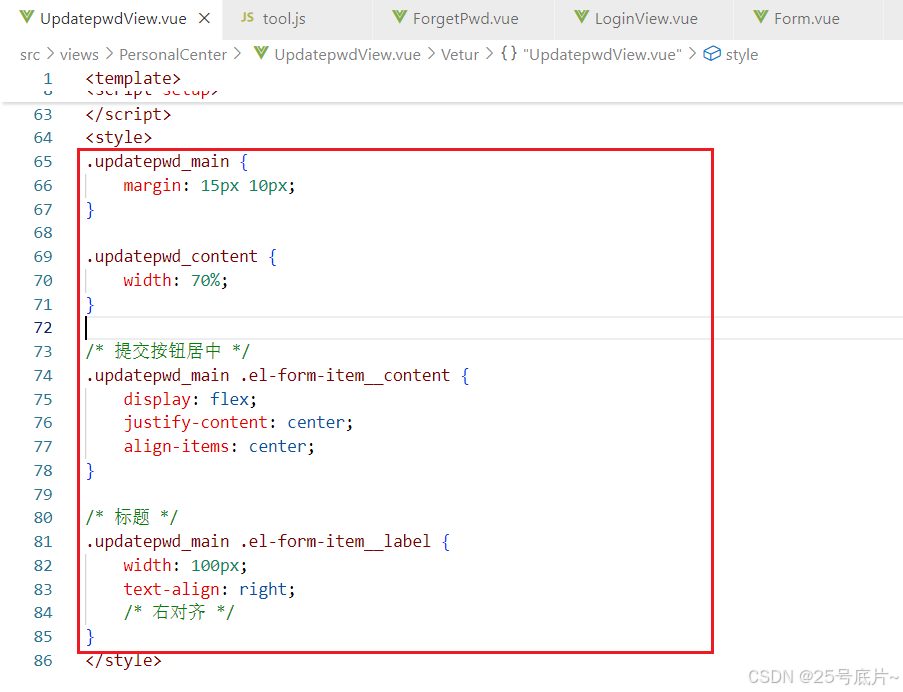Image resolution: width=903 pixels, height=692 pixels.
Task: Select 'views' in the breadcrumb
Action: point(79,55)
